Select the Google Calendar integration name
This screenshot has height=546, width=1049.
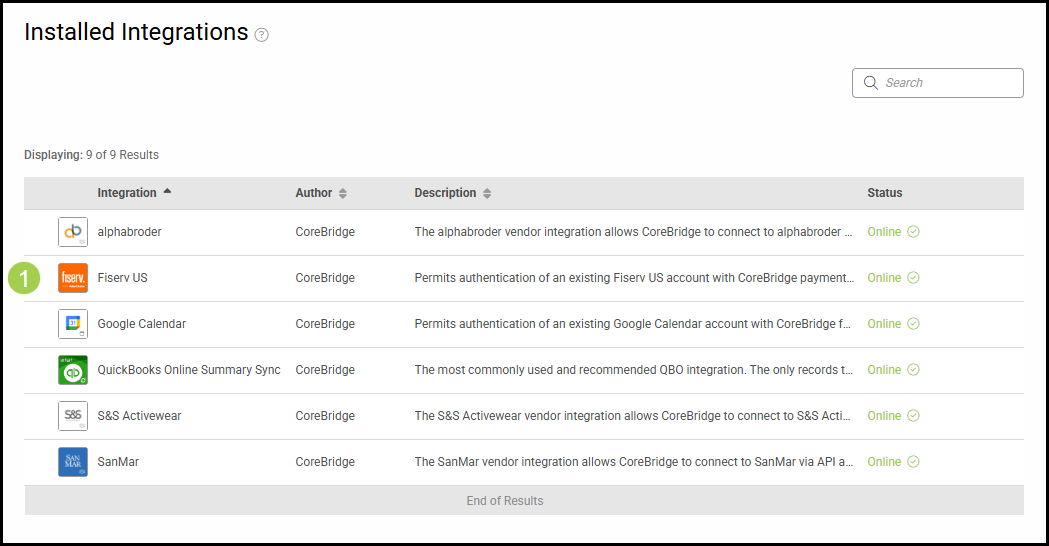pyautogui.click(x=142, y=324)
